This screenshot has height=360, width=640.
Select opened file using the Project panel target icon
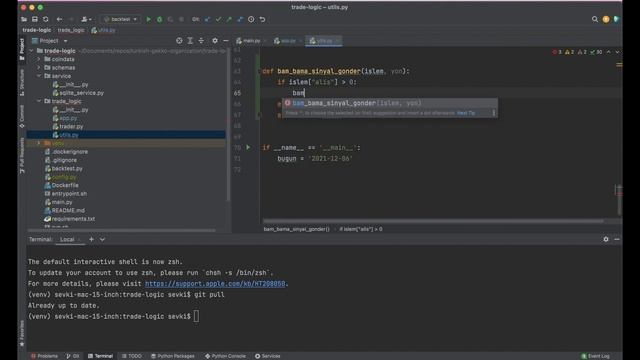coord(179,40)
